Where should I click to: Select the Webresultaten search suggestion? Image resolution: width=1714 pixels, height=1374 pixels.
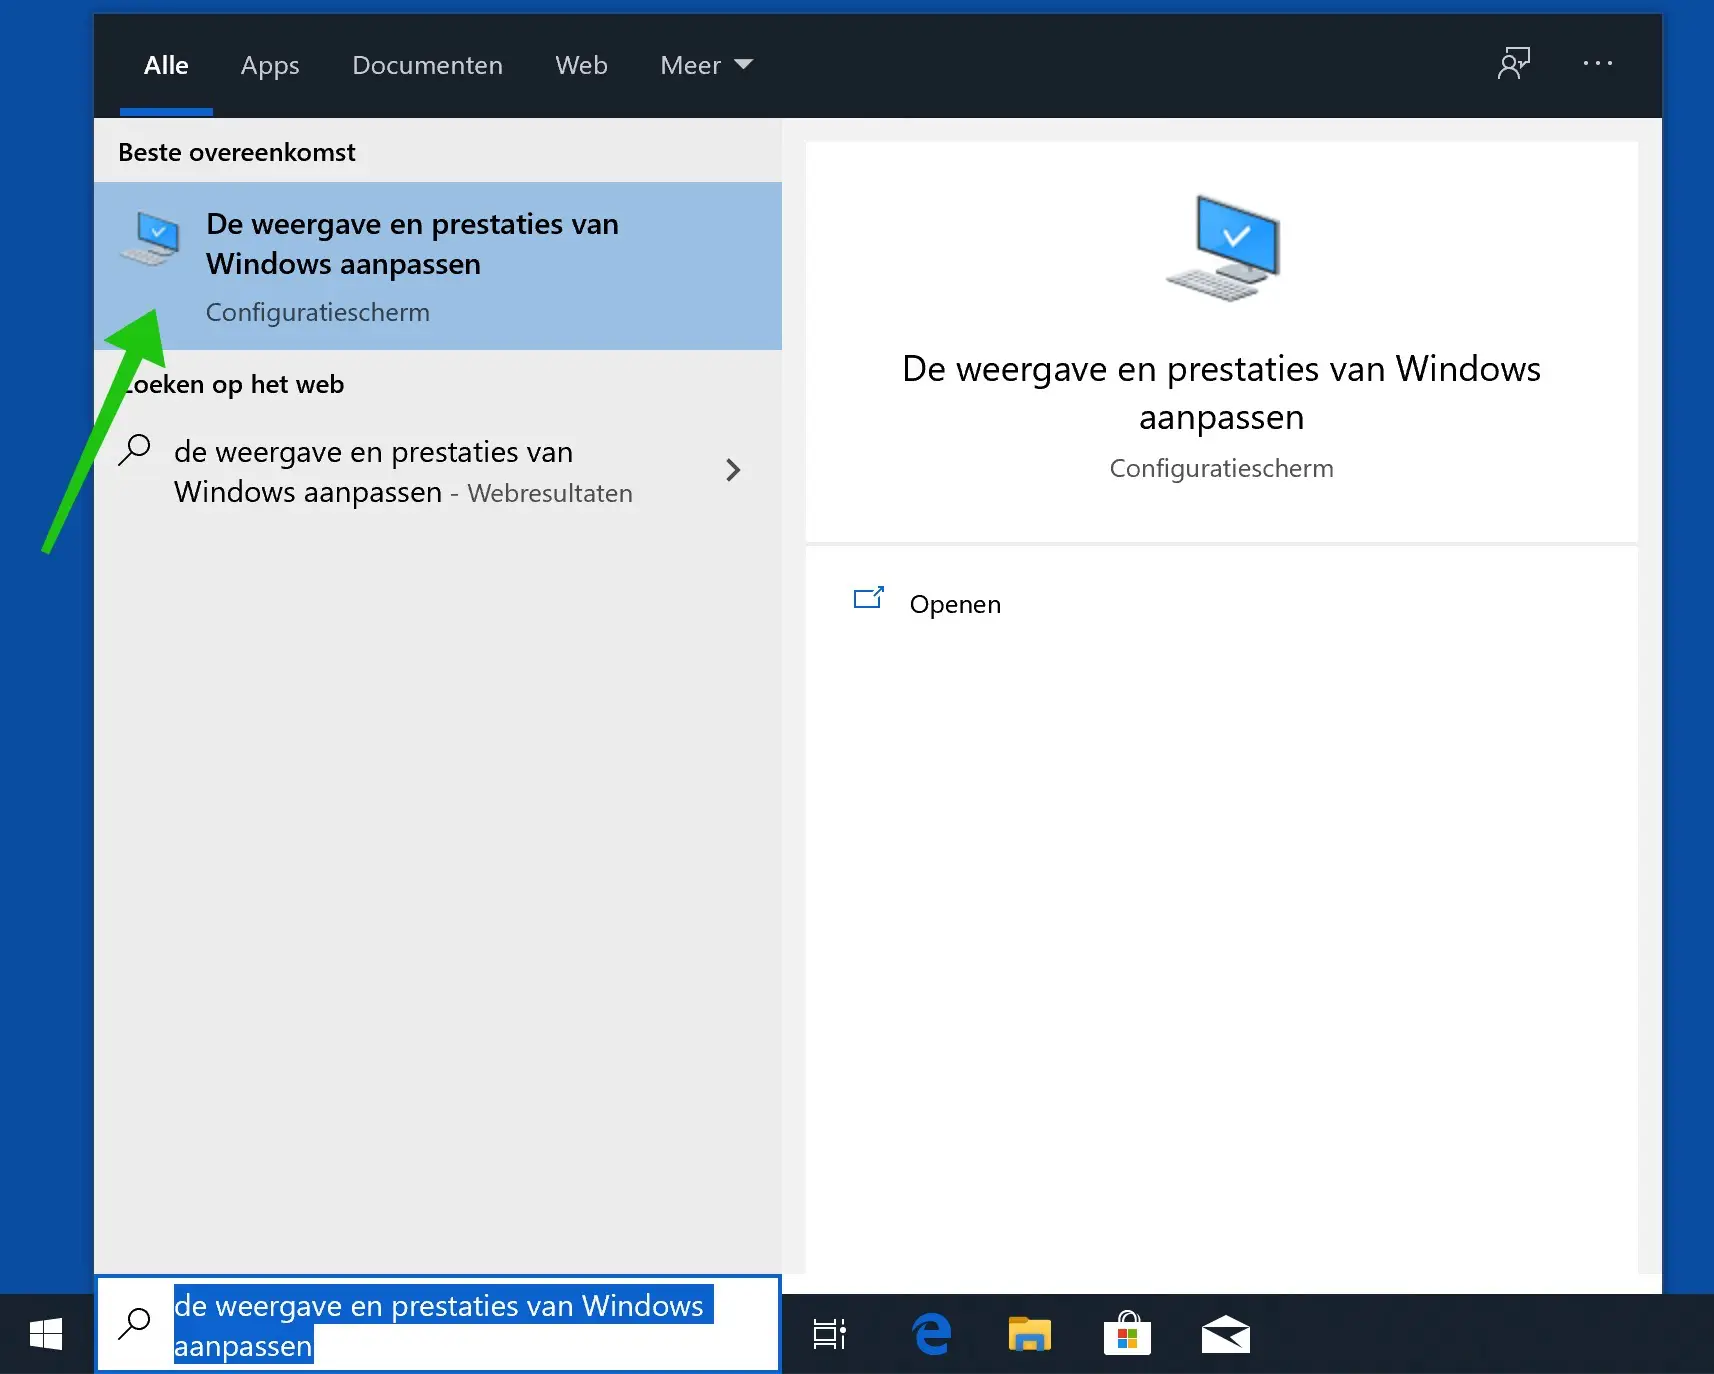(x=438, y=471)
